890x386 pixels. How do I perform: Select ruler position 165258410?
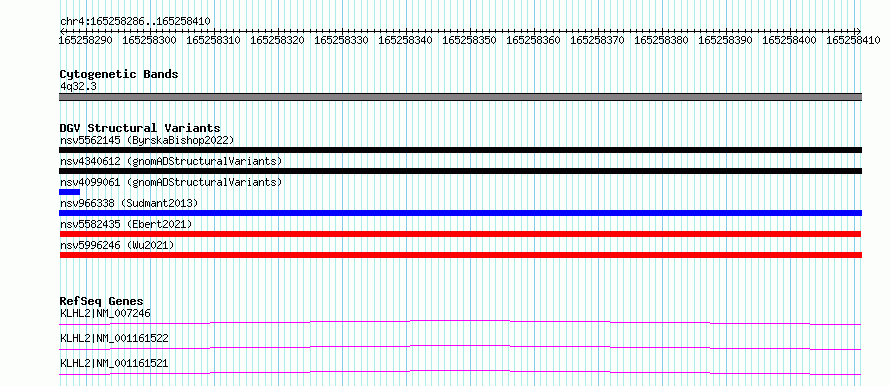point(853,40)
